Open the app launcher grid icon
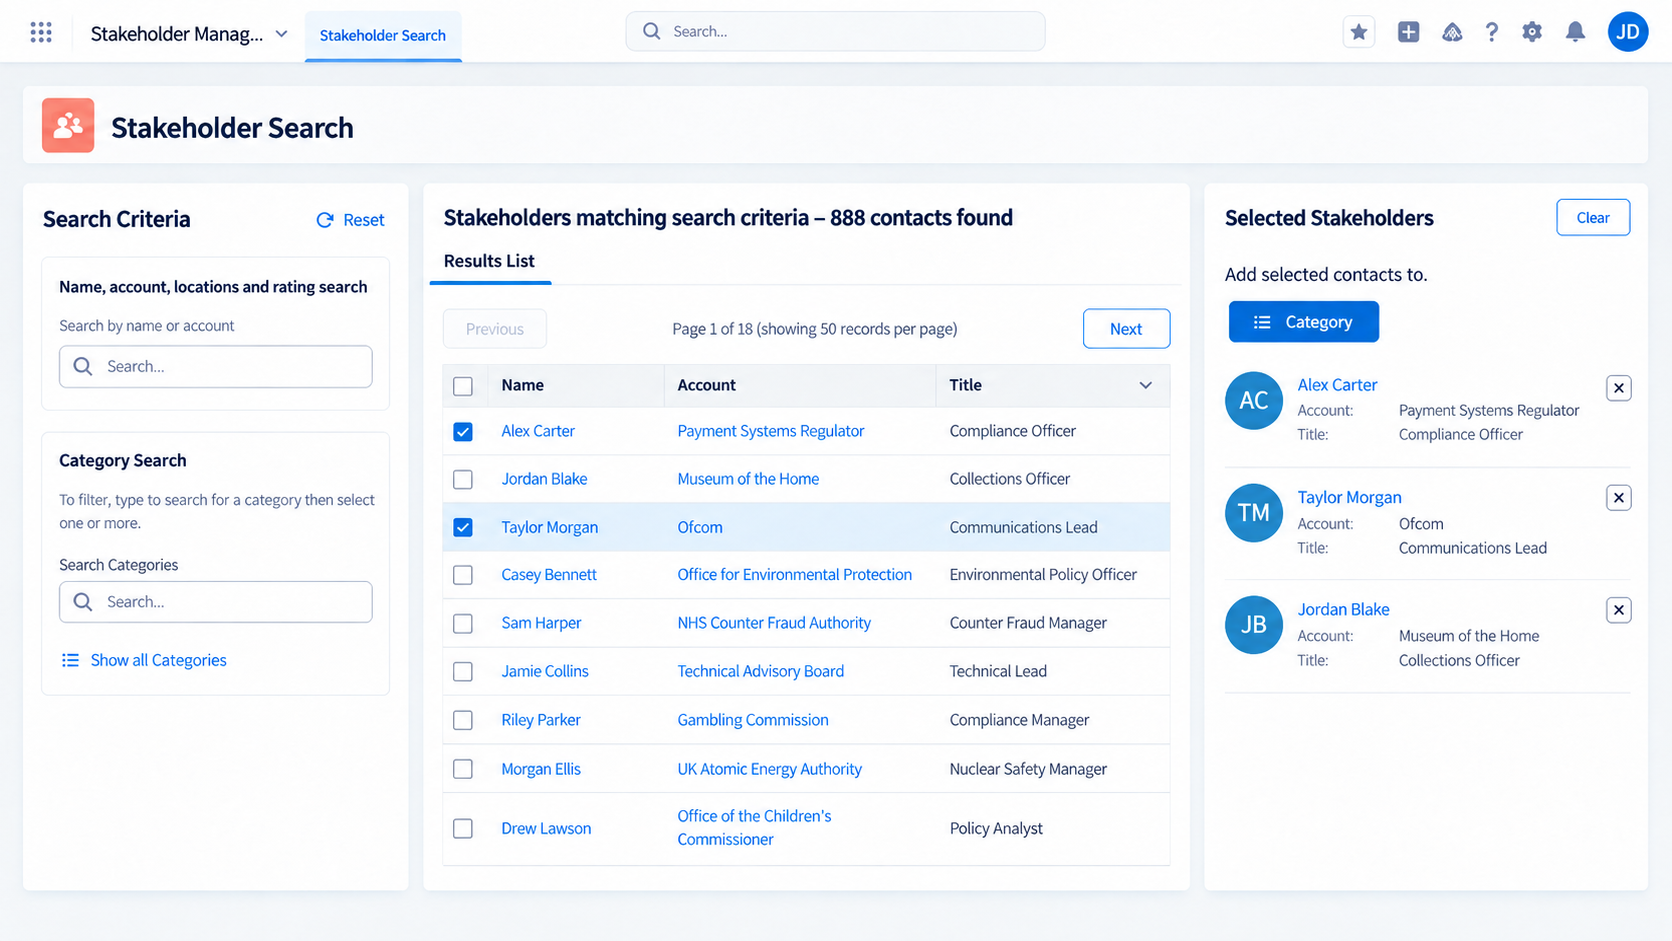The image size is (1672, 941). pyautogui.click(x=41, y=33)
